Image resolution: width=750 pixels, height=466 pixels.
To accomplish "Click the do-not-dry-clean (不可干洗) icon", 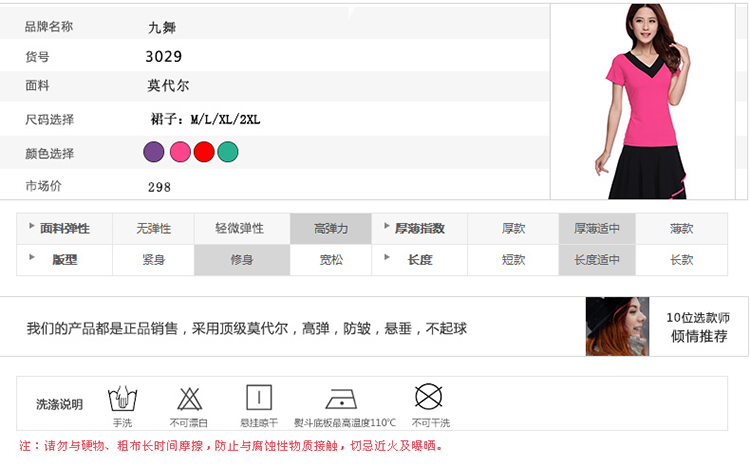I will (428, 397).
